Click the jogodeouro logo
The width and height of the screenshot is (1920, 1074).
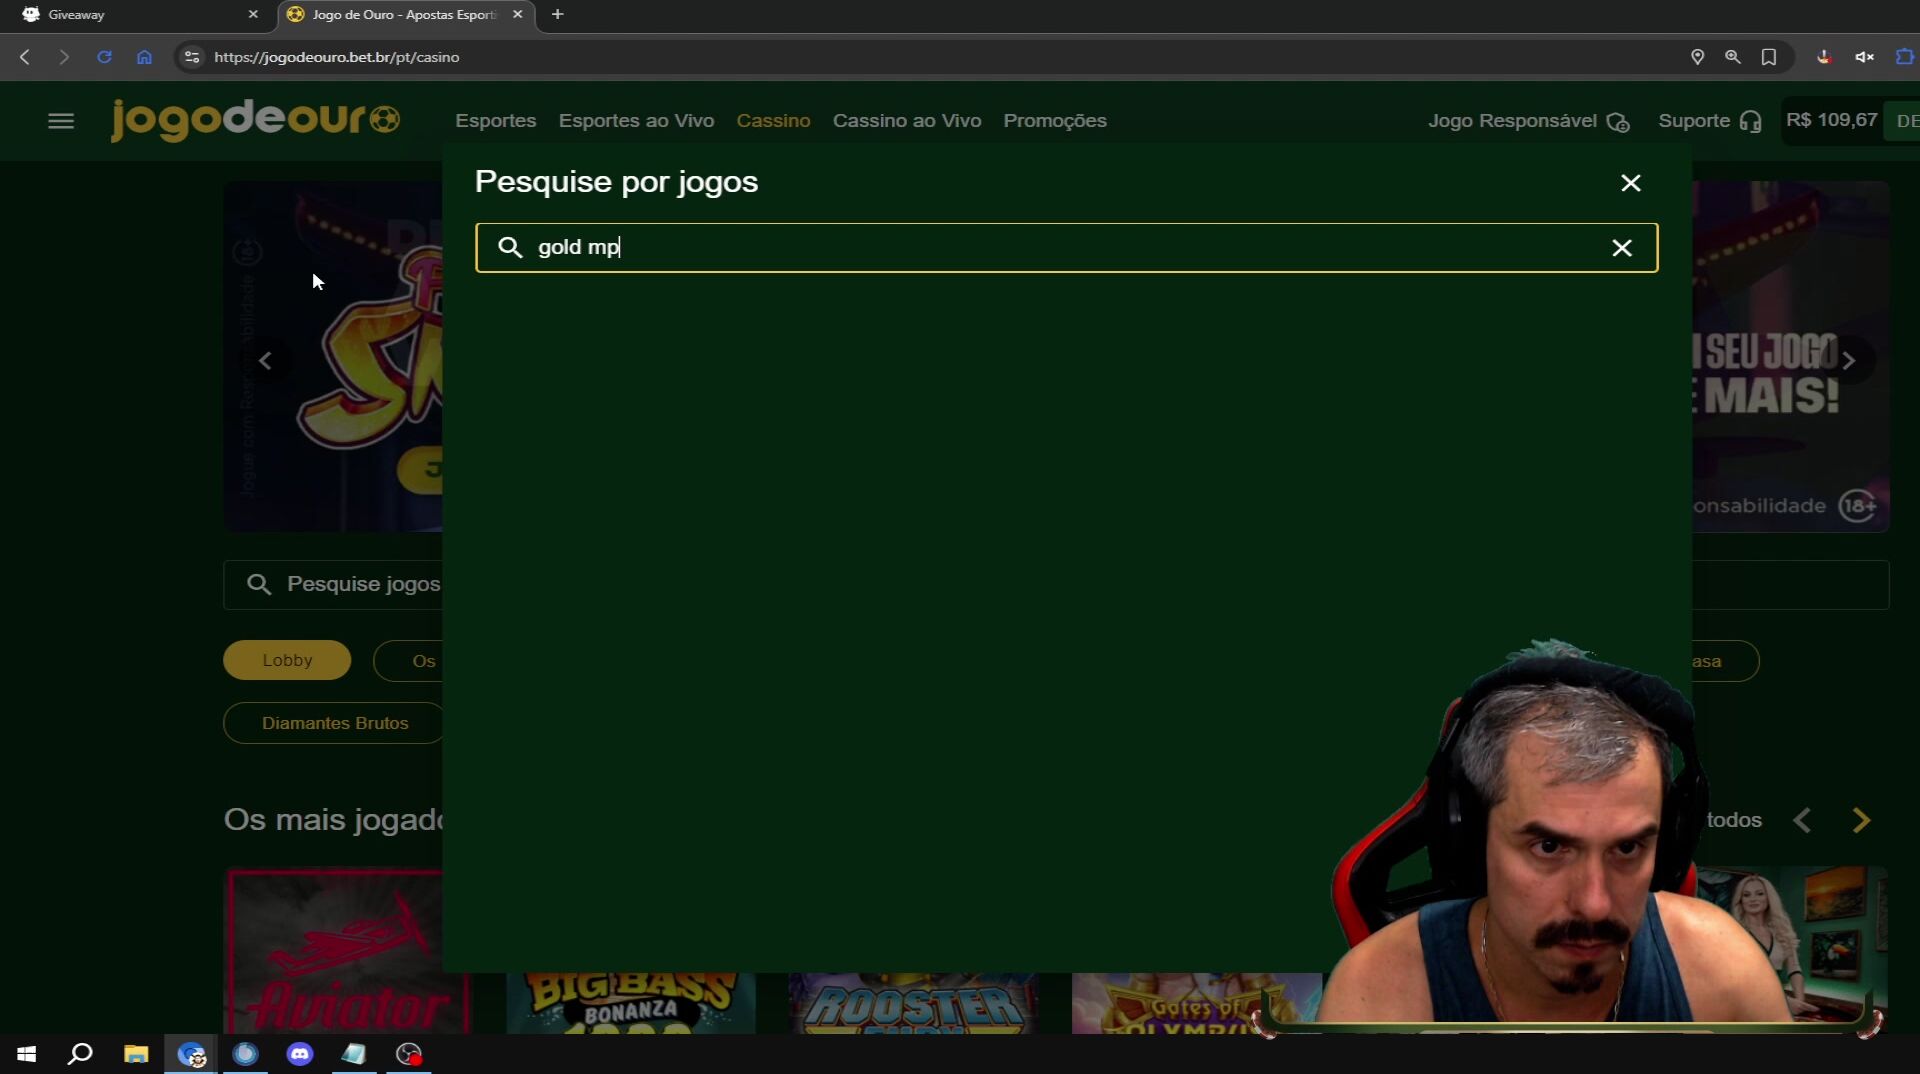(255, 120)
